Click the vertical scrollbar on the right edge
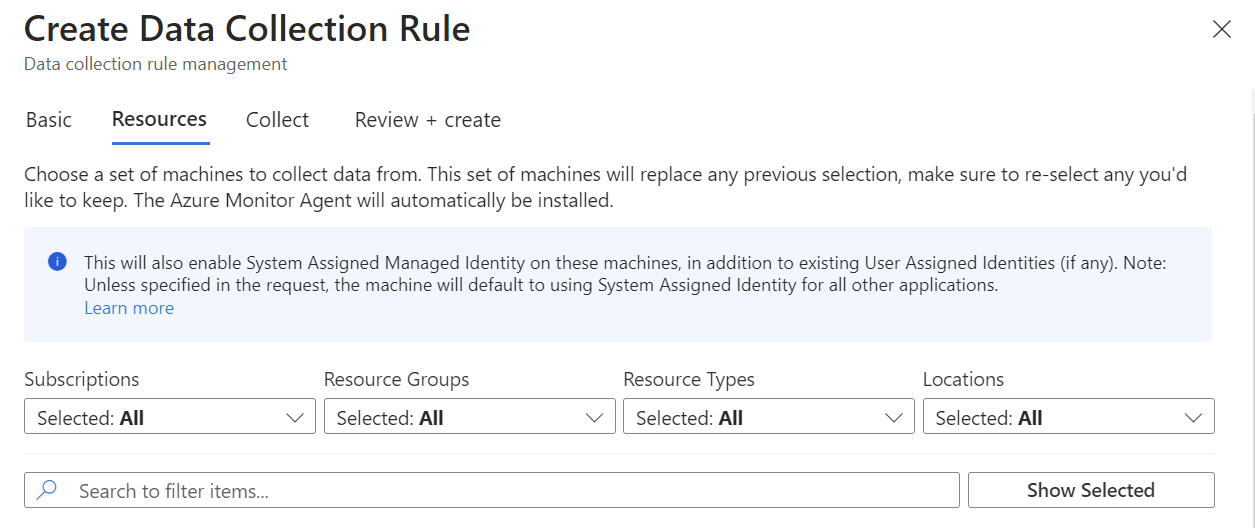 tap(1253, 300)
